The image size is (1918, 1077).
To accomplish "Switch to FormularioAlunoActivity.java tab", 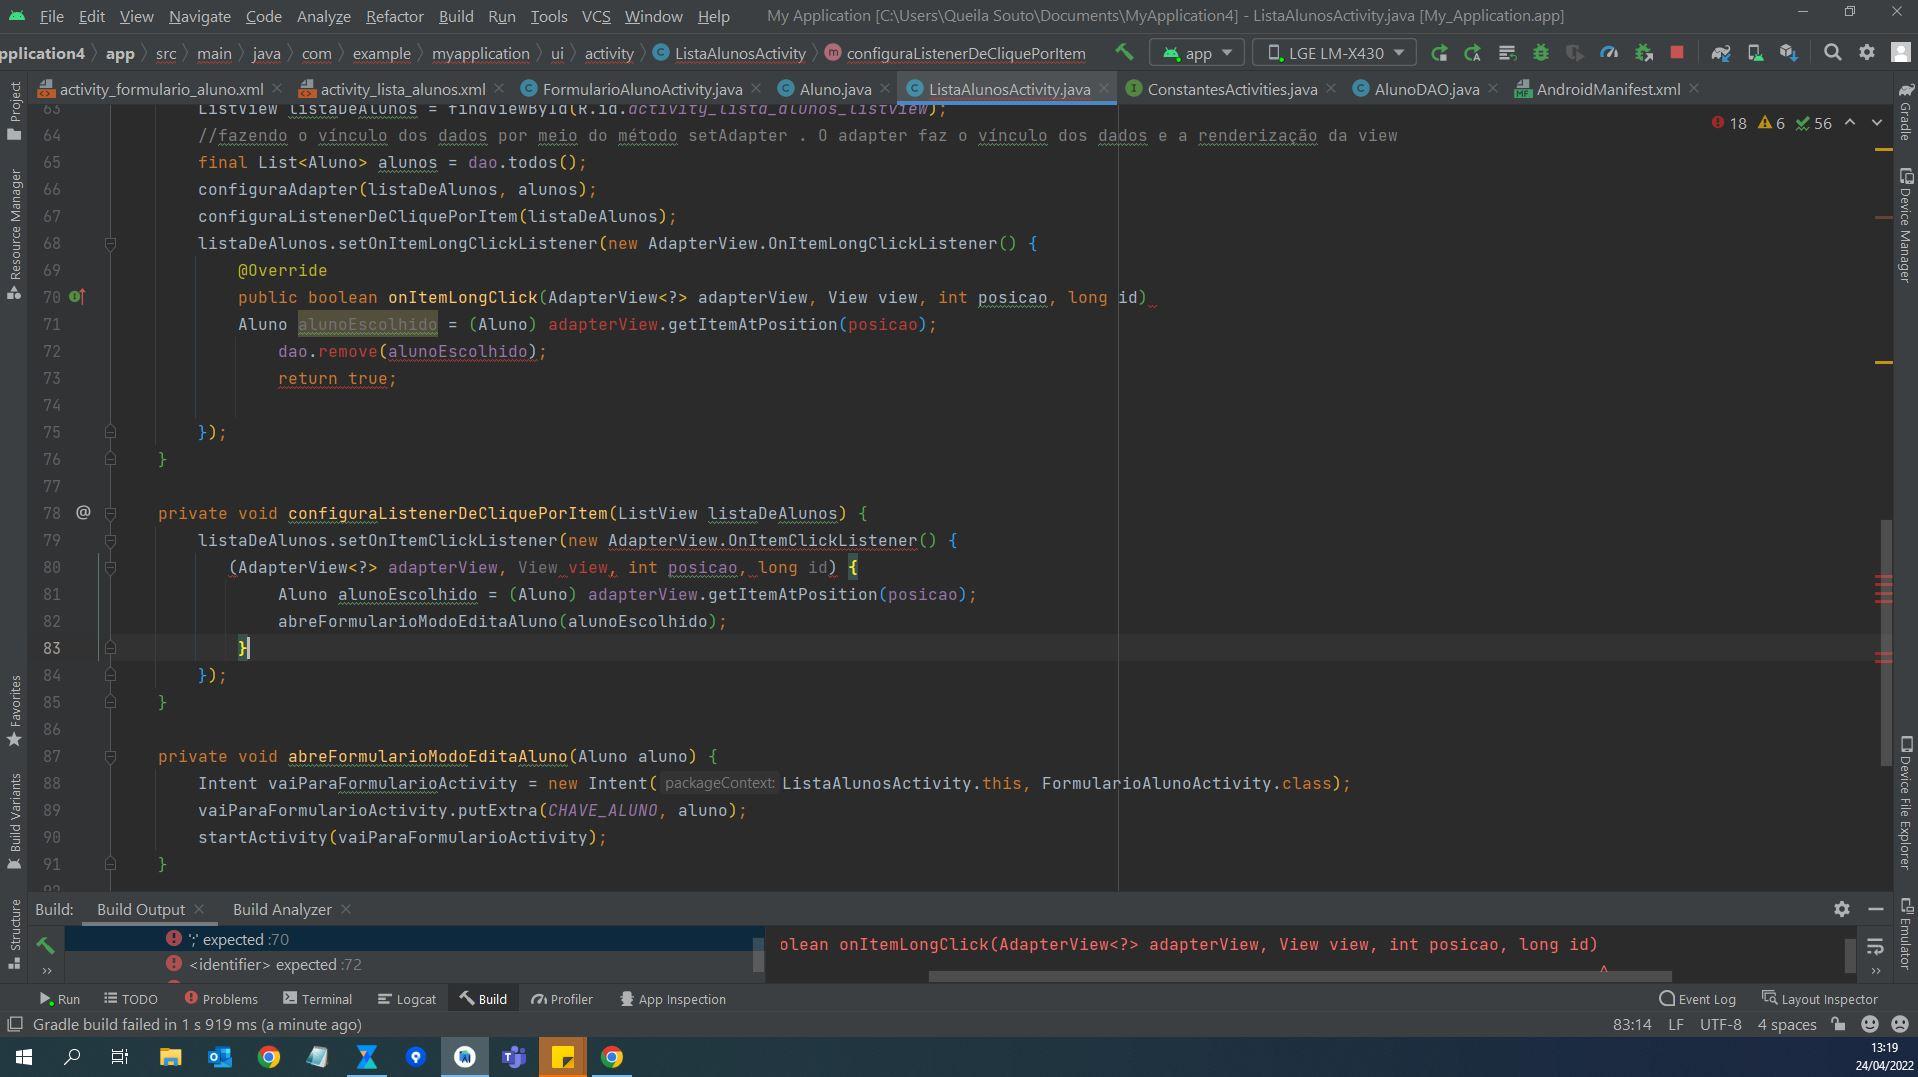I will click(642, 89).
